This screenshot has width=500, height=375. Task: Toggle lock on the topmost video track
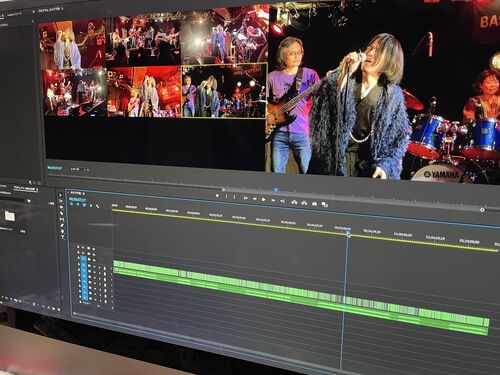(78, 247)
